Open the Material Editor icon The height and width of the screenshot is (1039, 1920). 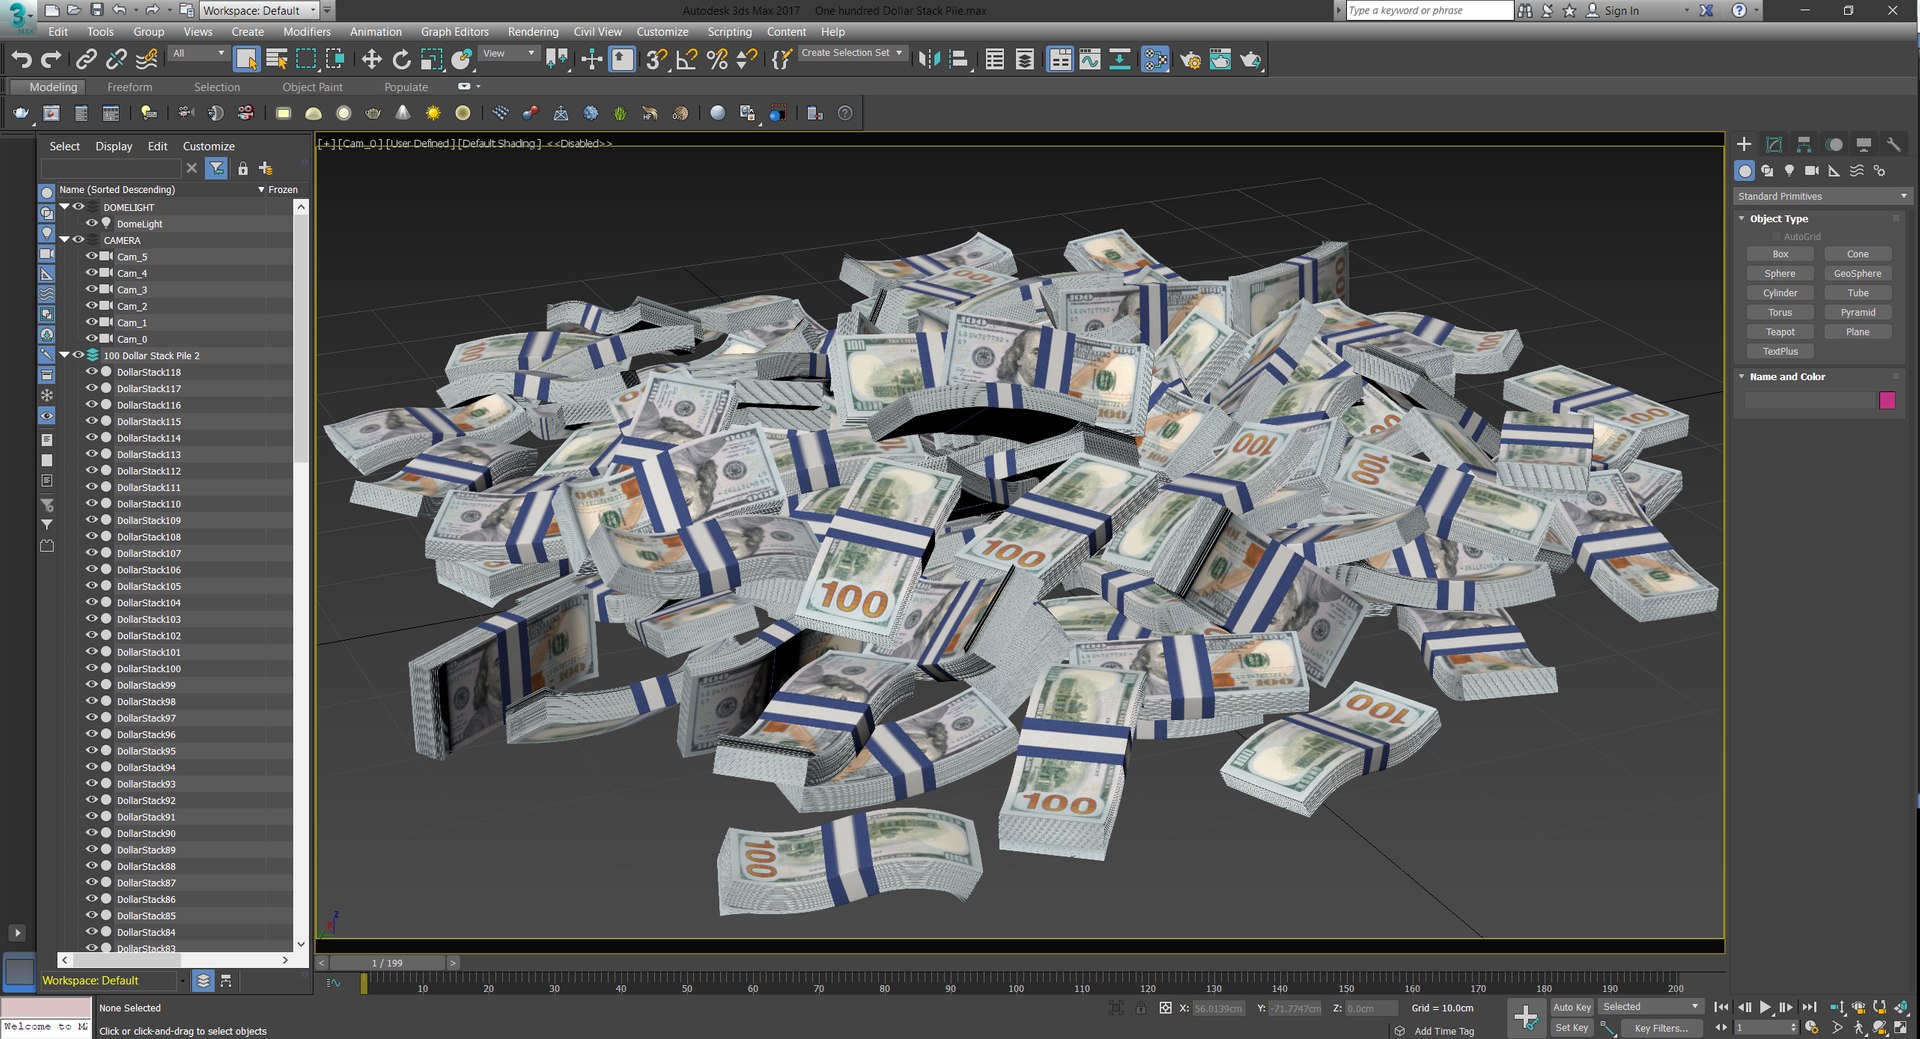pyautogui.click(x=1155, y=60)
